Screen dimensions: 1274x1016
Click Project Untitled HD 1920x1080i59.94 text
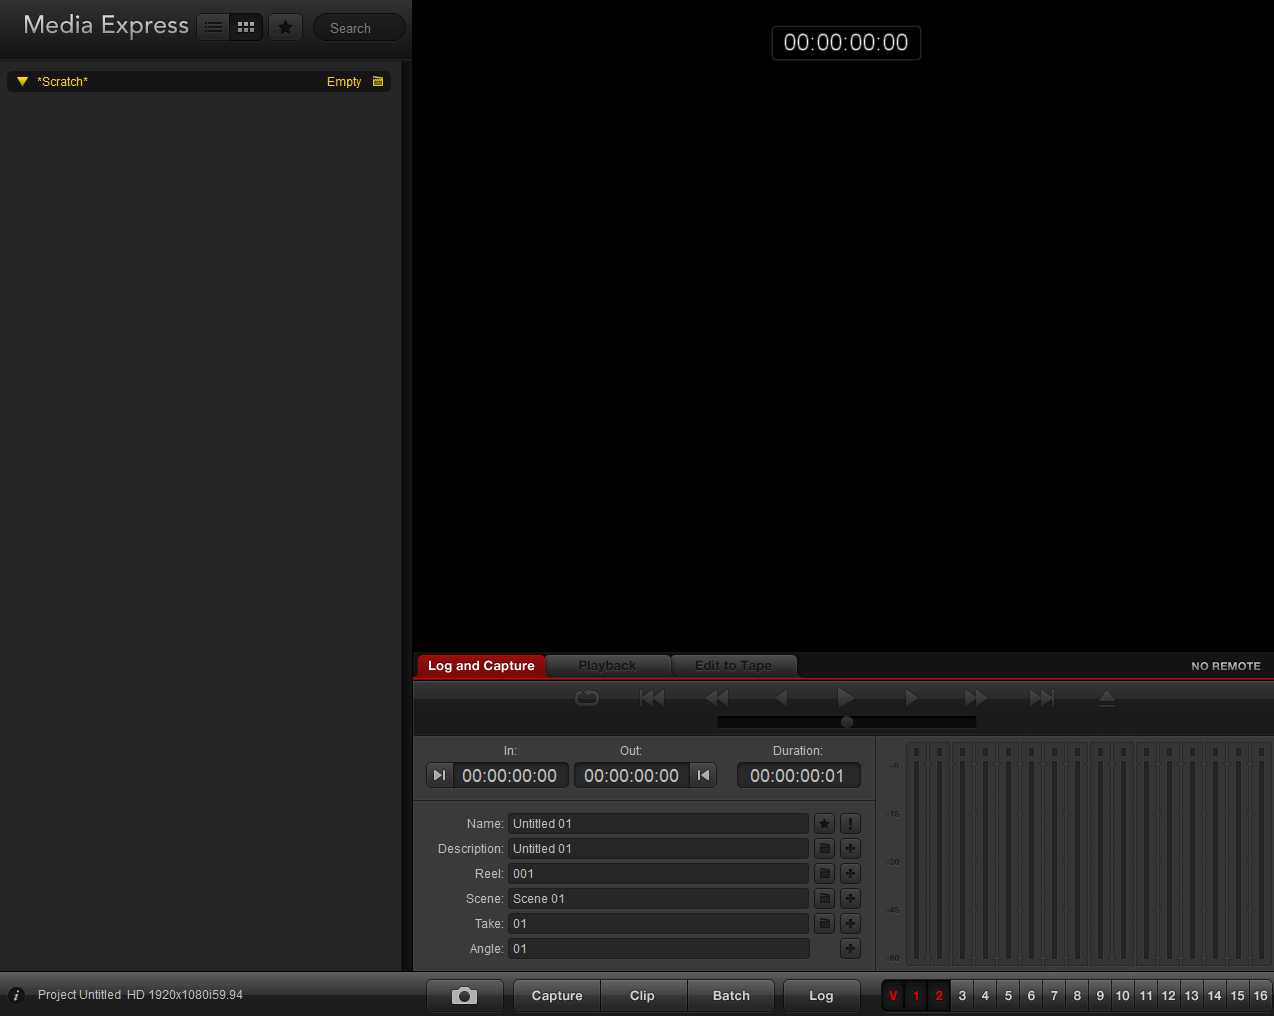(x=140, y=995)
